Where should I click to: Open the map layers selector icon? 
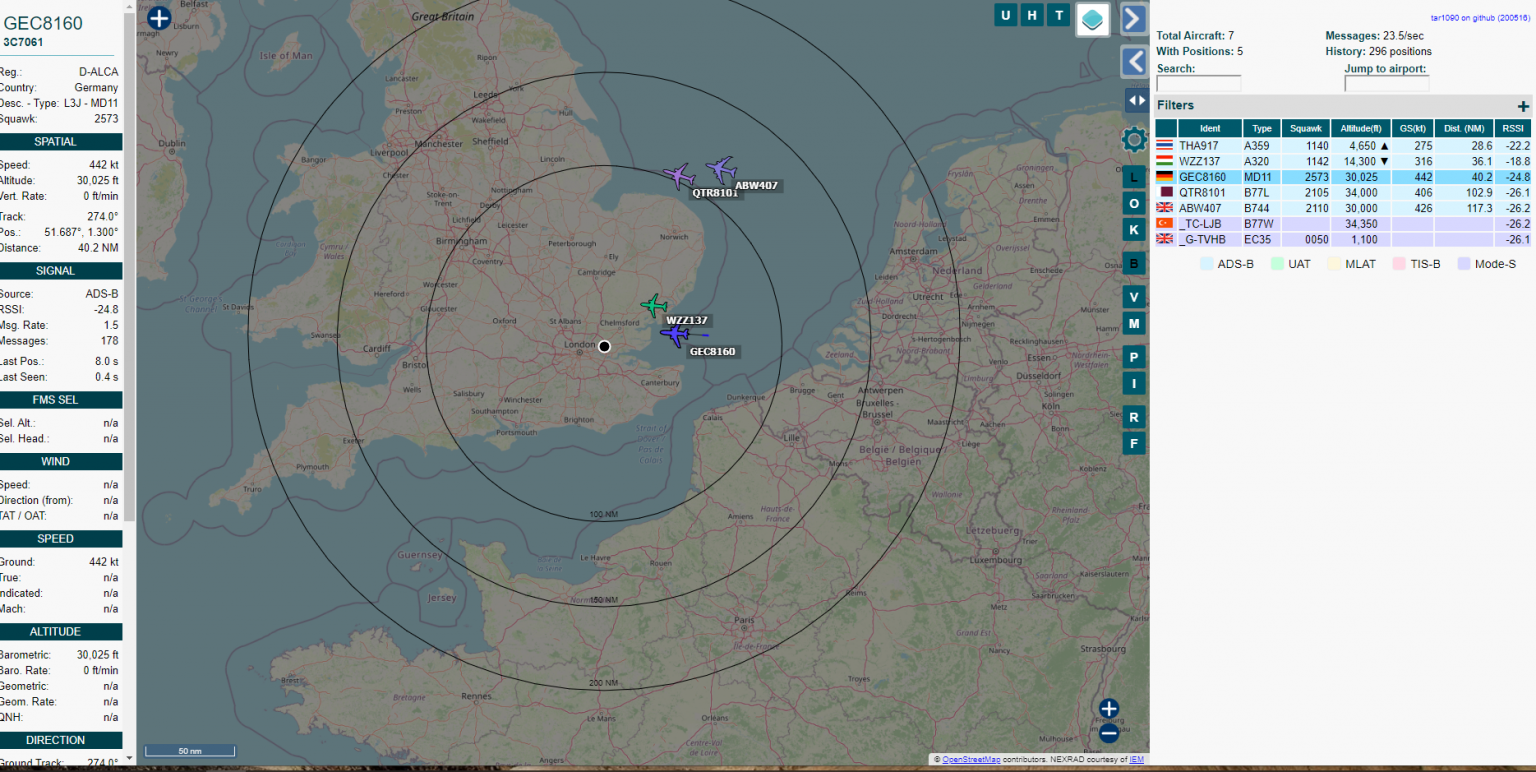coord(1092,20)
